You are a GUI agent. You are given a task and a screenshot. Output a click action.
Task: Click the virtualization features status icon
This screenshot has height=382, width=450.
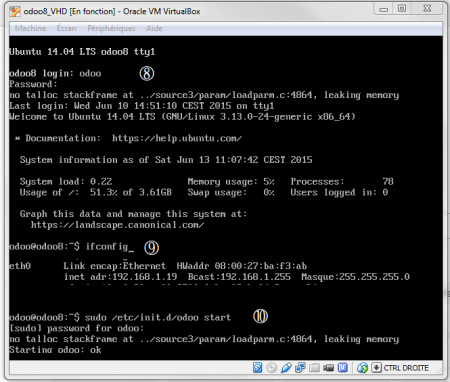[x=343, y=367]
